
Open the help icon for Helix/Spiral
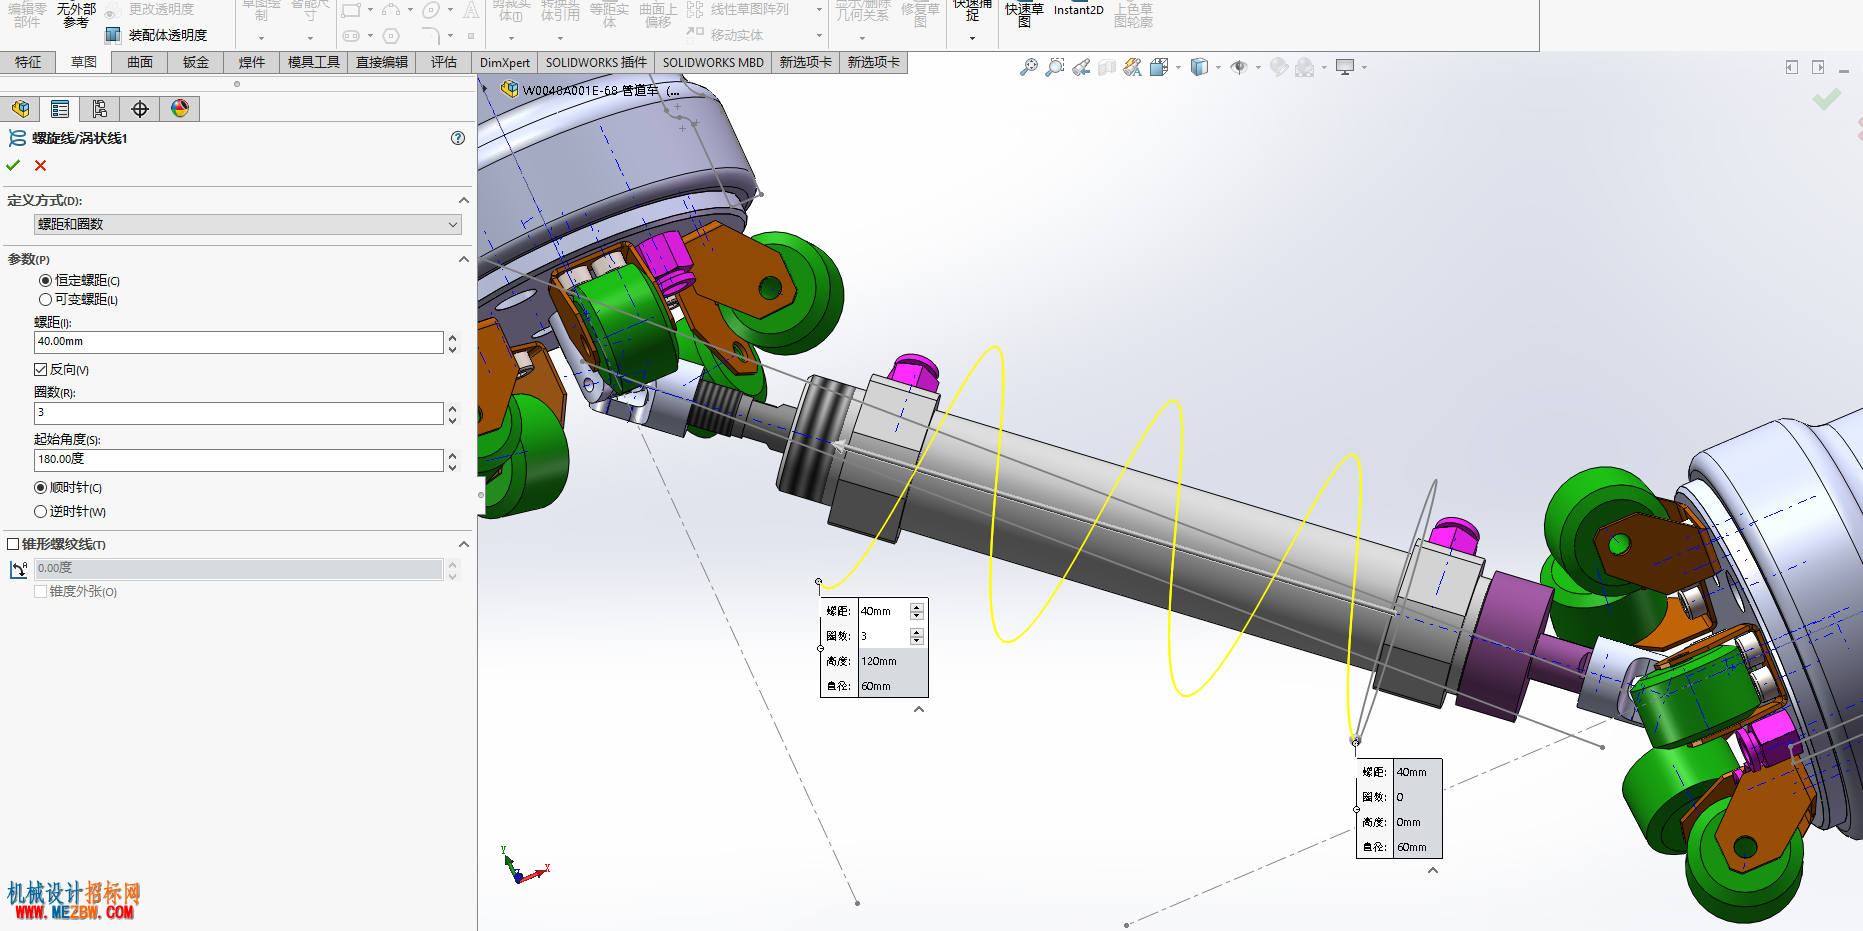coord(458,138)
